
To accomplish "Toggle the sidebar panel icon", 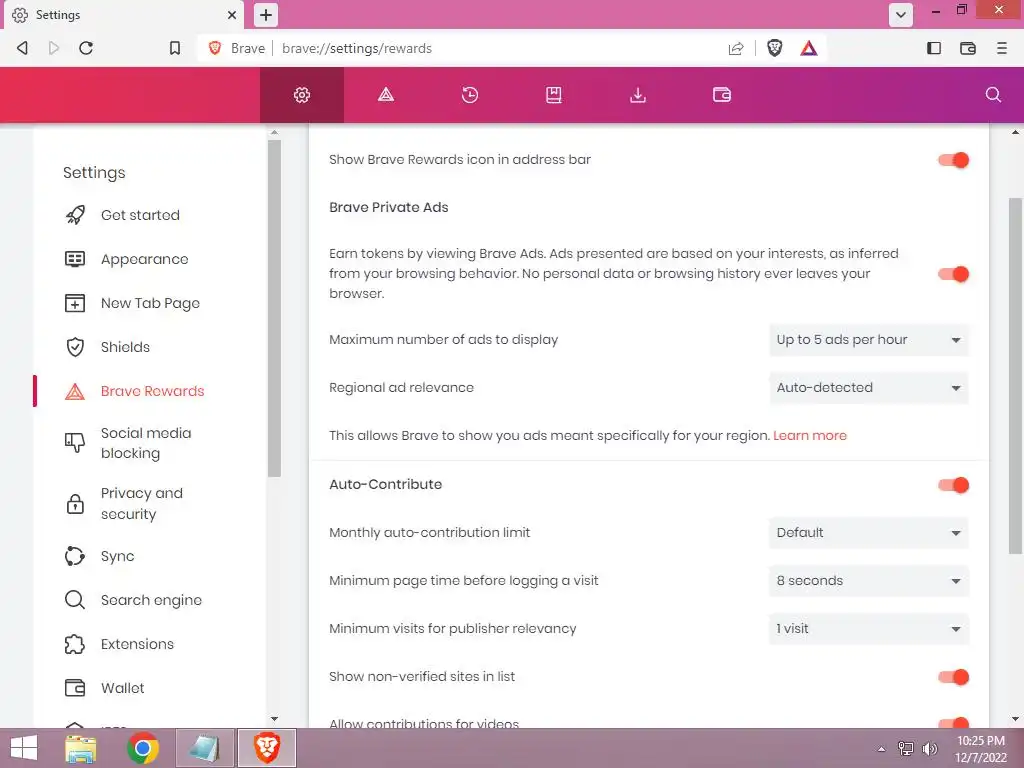I will click(x=934, y=48).
